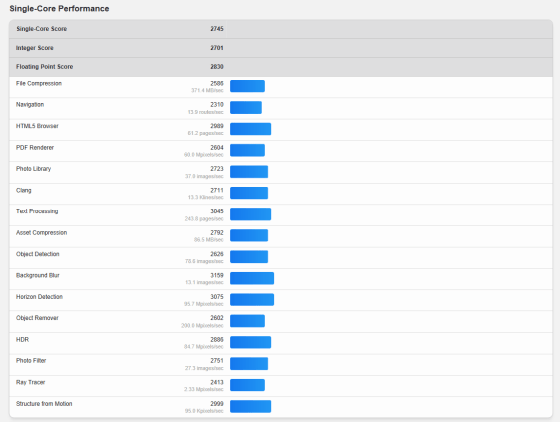Click the Clang result bar
Screen dimensions: 560x422
(249, 193)
